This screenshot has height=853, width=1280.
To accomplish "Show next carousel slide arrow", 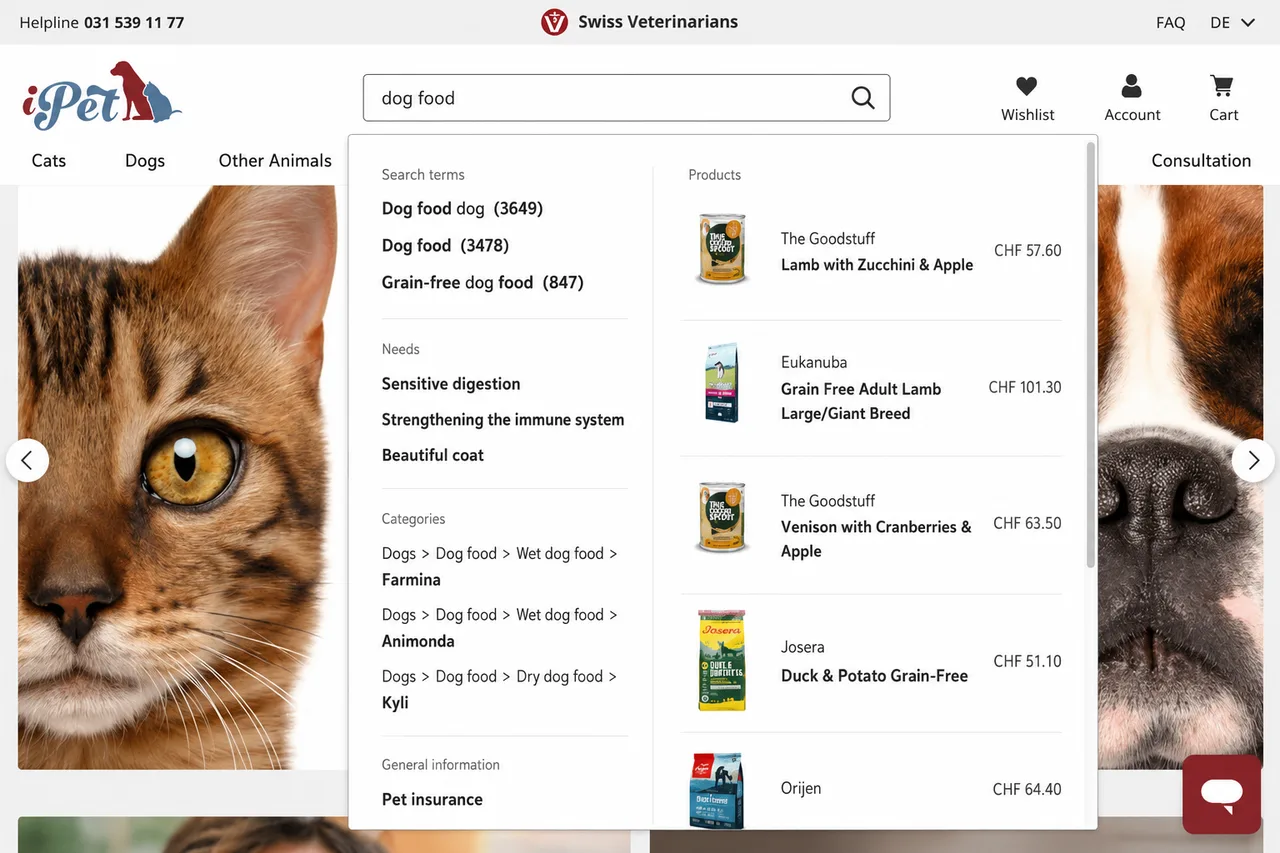I will [x=1253, y=460].
